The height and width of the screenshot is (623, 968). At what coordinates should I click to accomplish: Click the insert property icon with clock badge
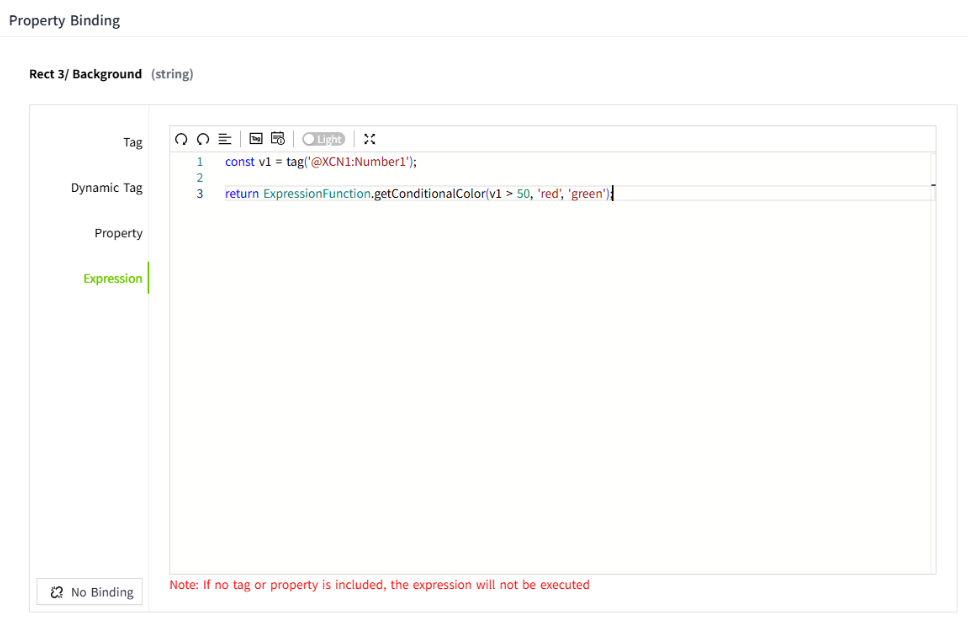pyautogui.click(x=278, y=139)
